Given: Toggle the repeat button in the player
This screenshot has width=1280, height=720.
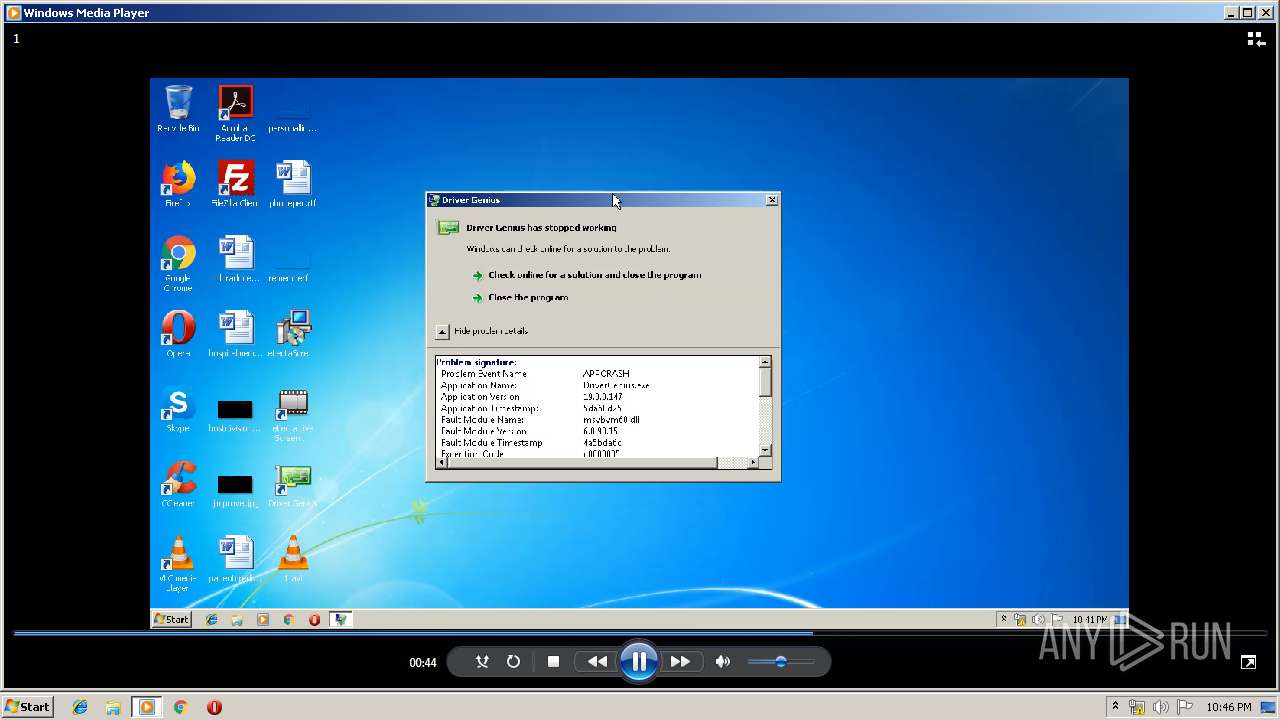Looking at the screenshot, I should point(513,662).
